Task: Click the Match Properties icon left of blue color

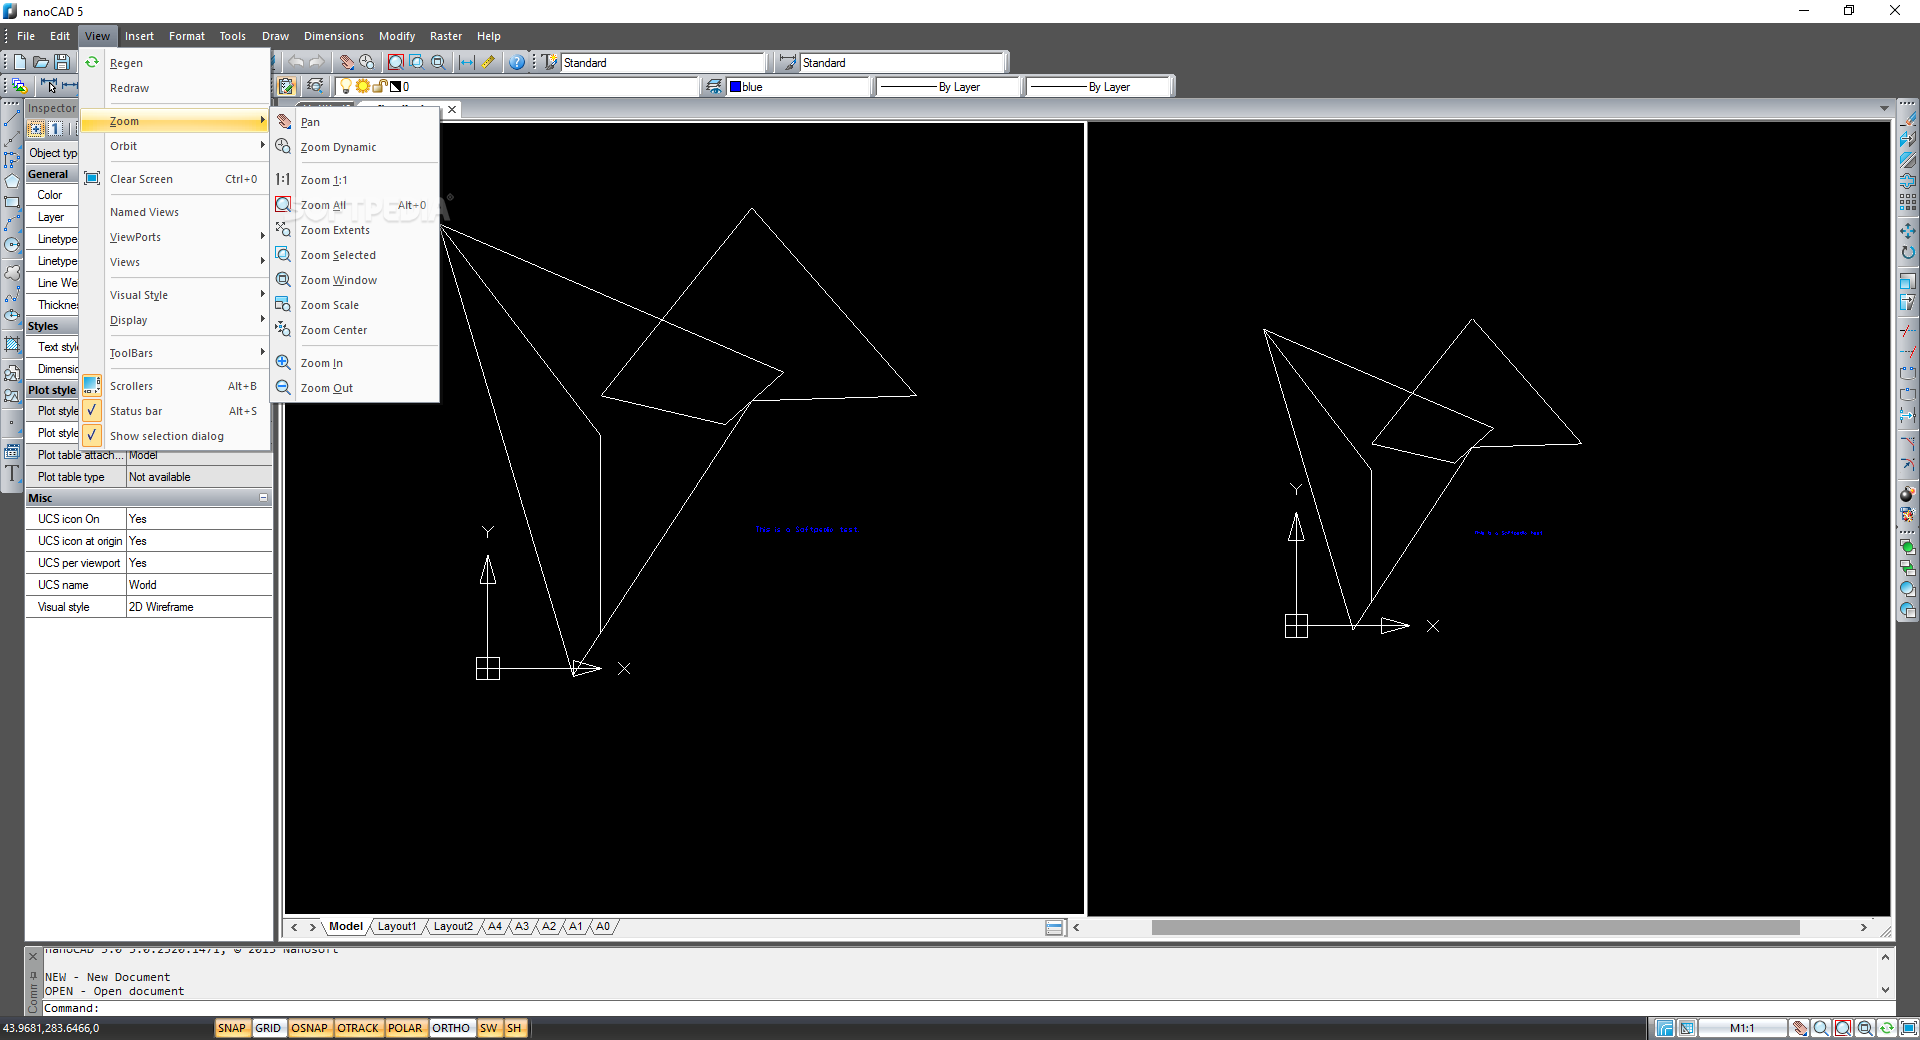Action: pos(714,87)
